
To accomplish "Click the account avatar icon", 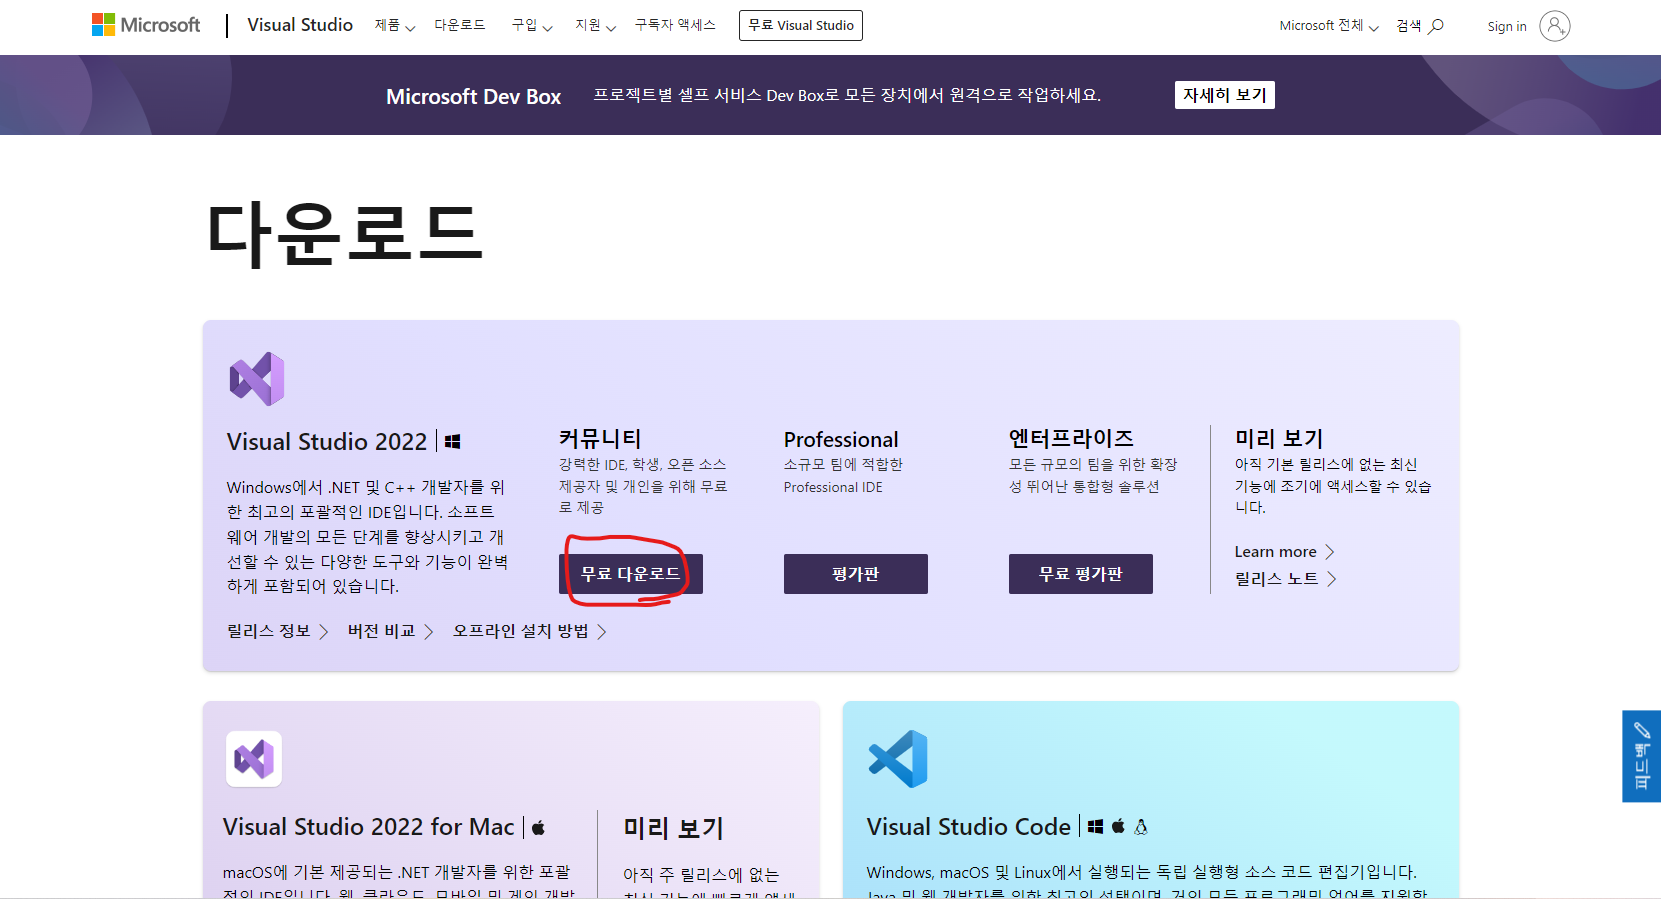I will 1555,26.
